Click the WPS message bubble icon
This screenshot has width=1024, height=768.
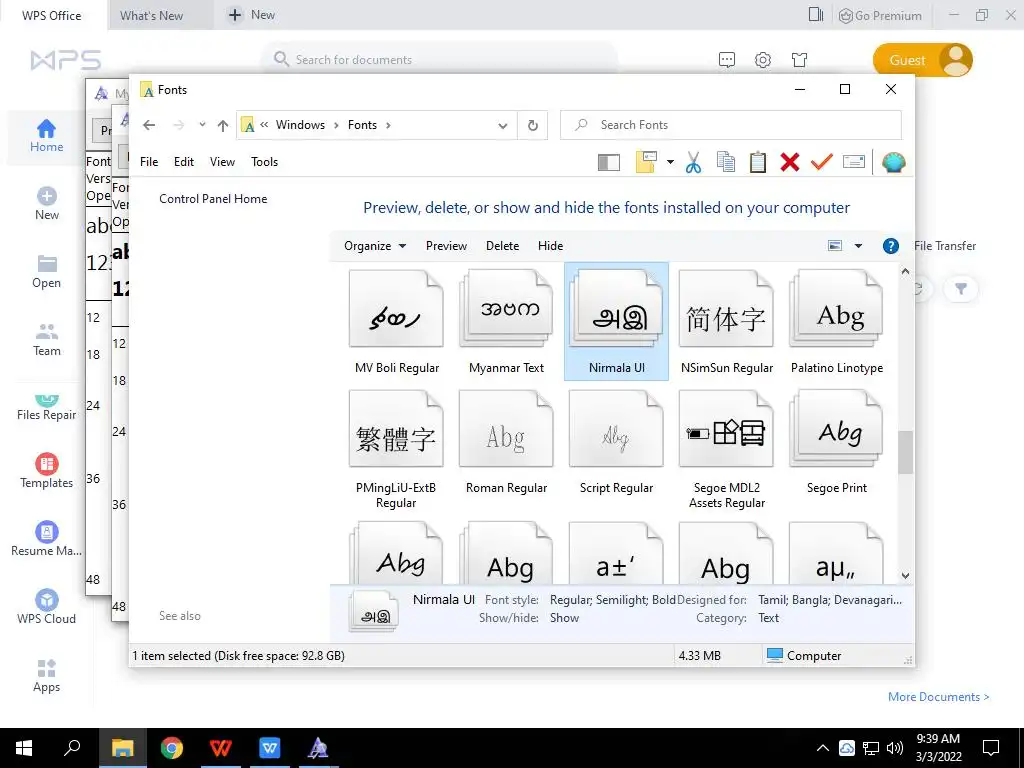(727, 60)
